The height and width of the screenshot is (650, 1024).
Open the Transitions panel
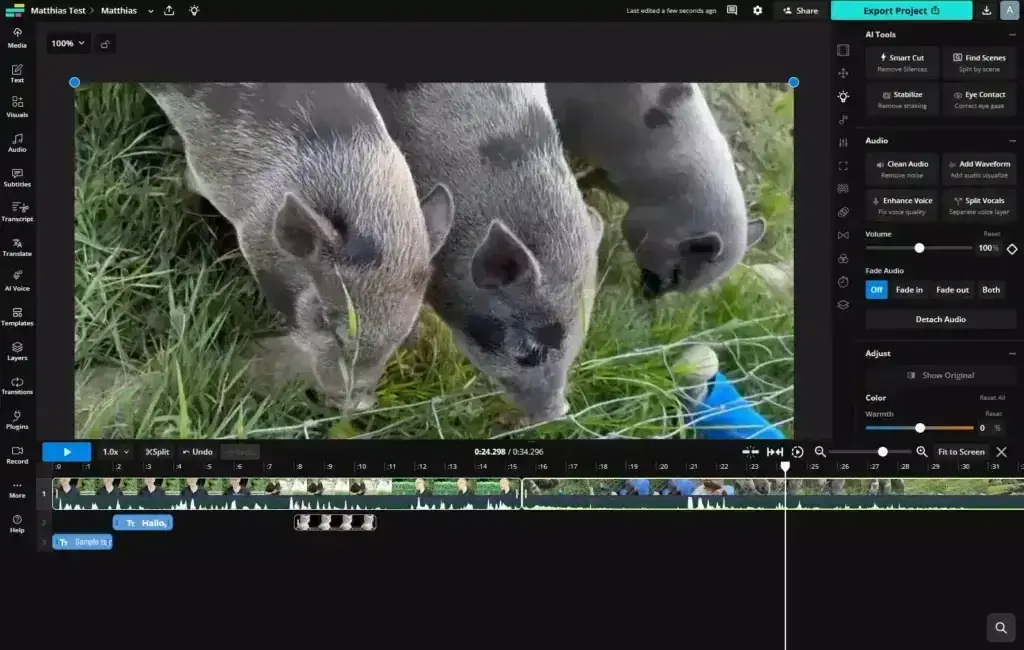17,385
